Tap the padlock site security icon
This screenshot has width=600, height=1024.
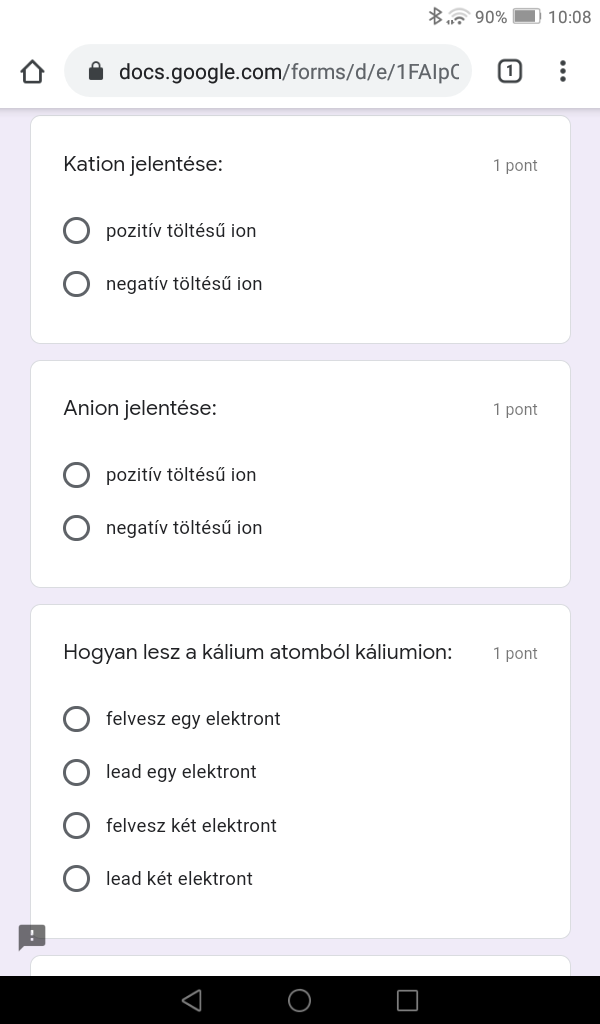point(96,71)
